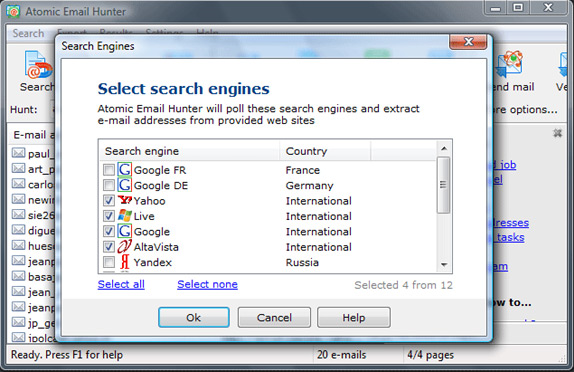Click the Atomic Email Hunter title bar icon
This screenshot has height=372, width=574.
coord(13,11)
